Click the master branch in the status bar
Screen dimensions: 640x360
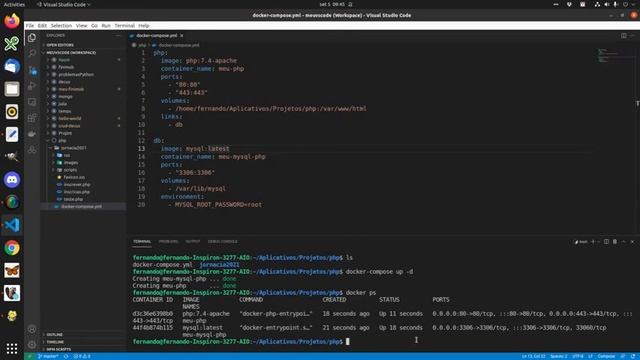(48, 356)
